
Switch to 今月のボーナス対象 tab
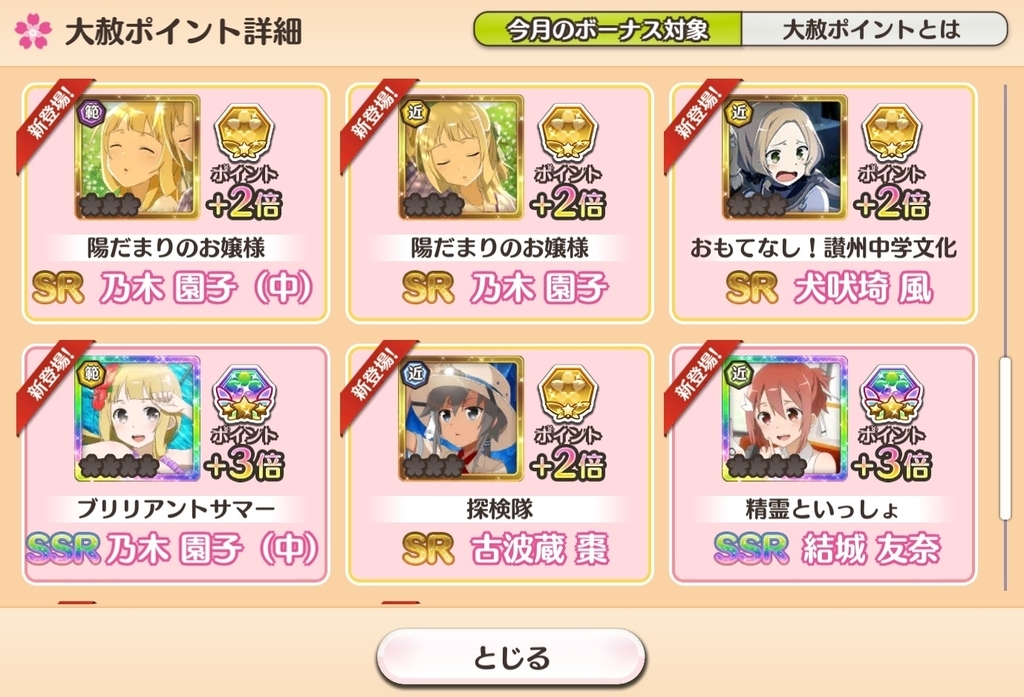[x=607, y=29]
